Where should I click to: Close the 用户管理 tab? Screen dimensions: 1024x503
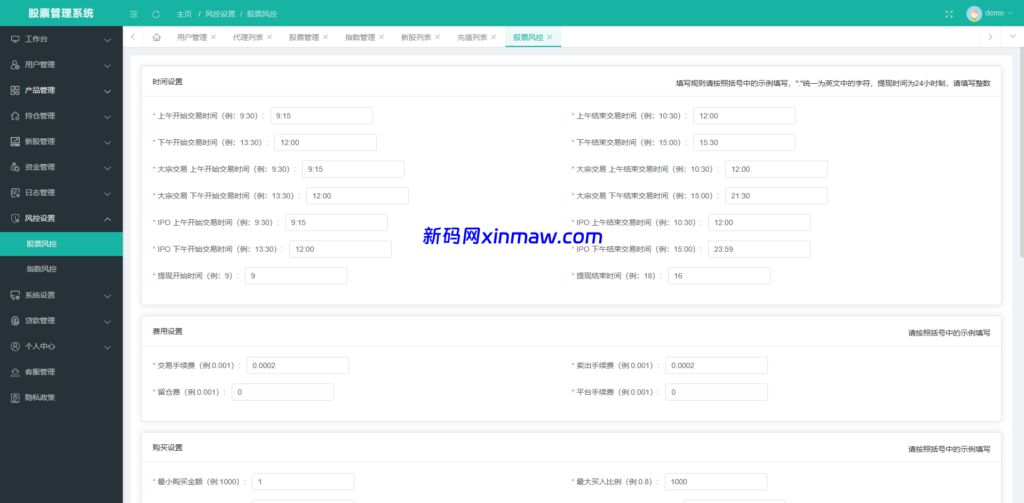tap(214, 37)
